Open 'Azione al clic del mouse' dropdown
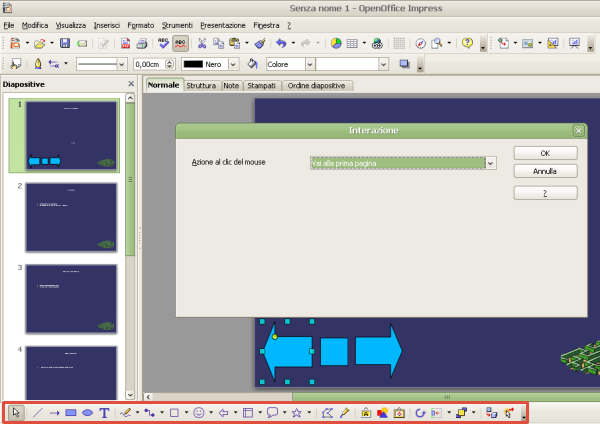600x424 pixels. coord(490,162)
